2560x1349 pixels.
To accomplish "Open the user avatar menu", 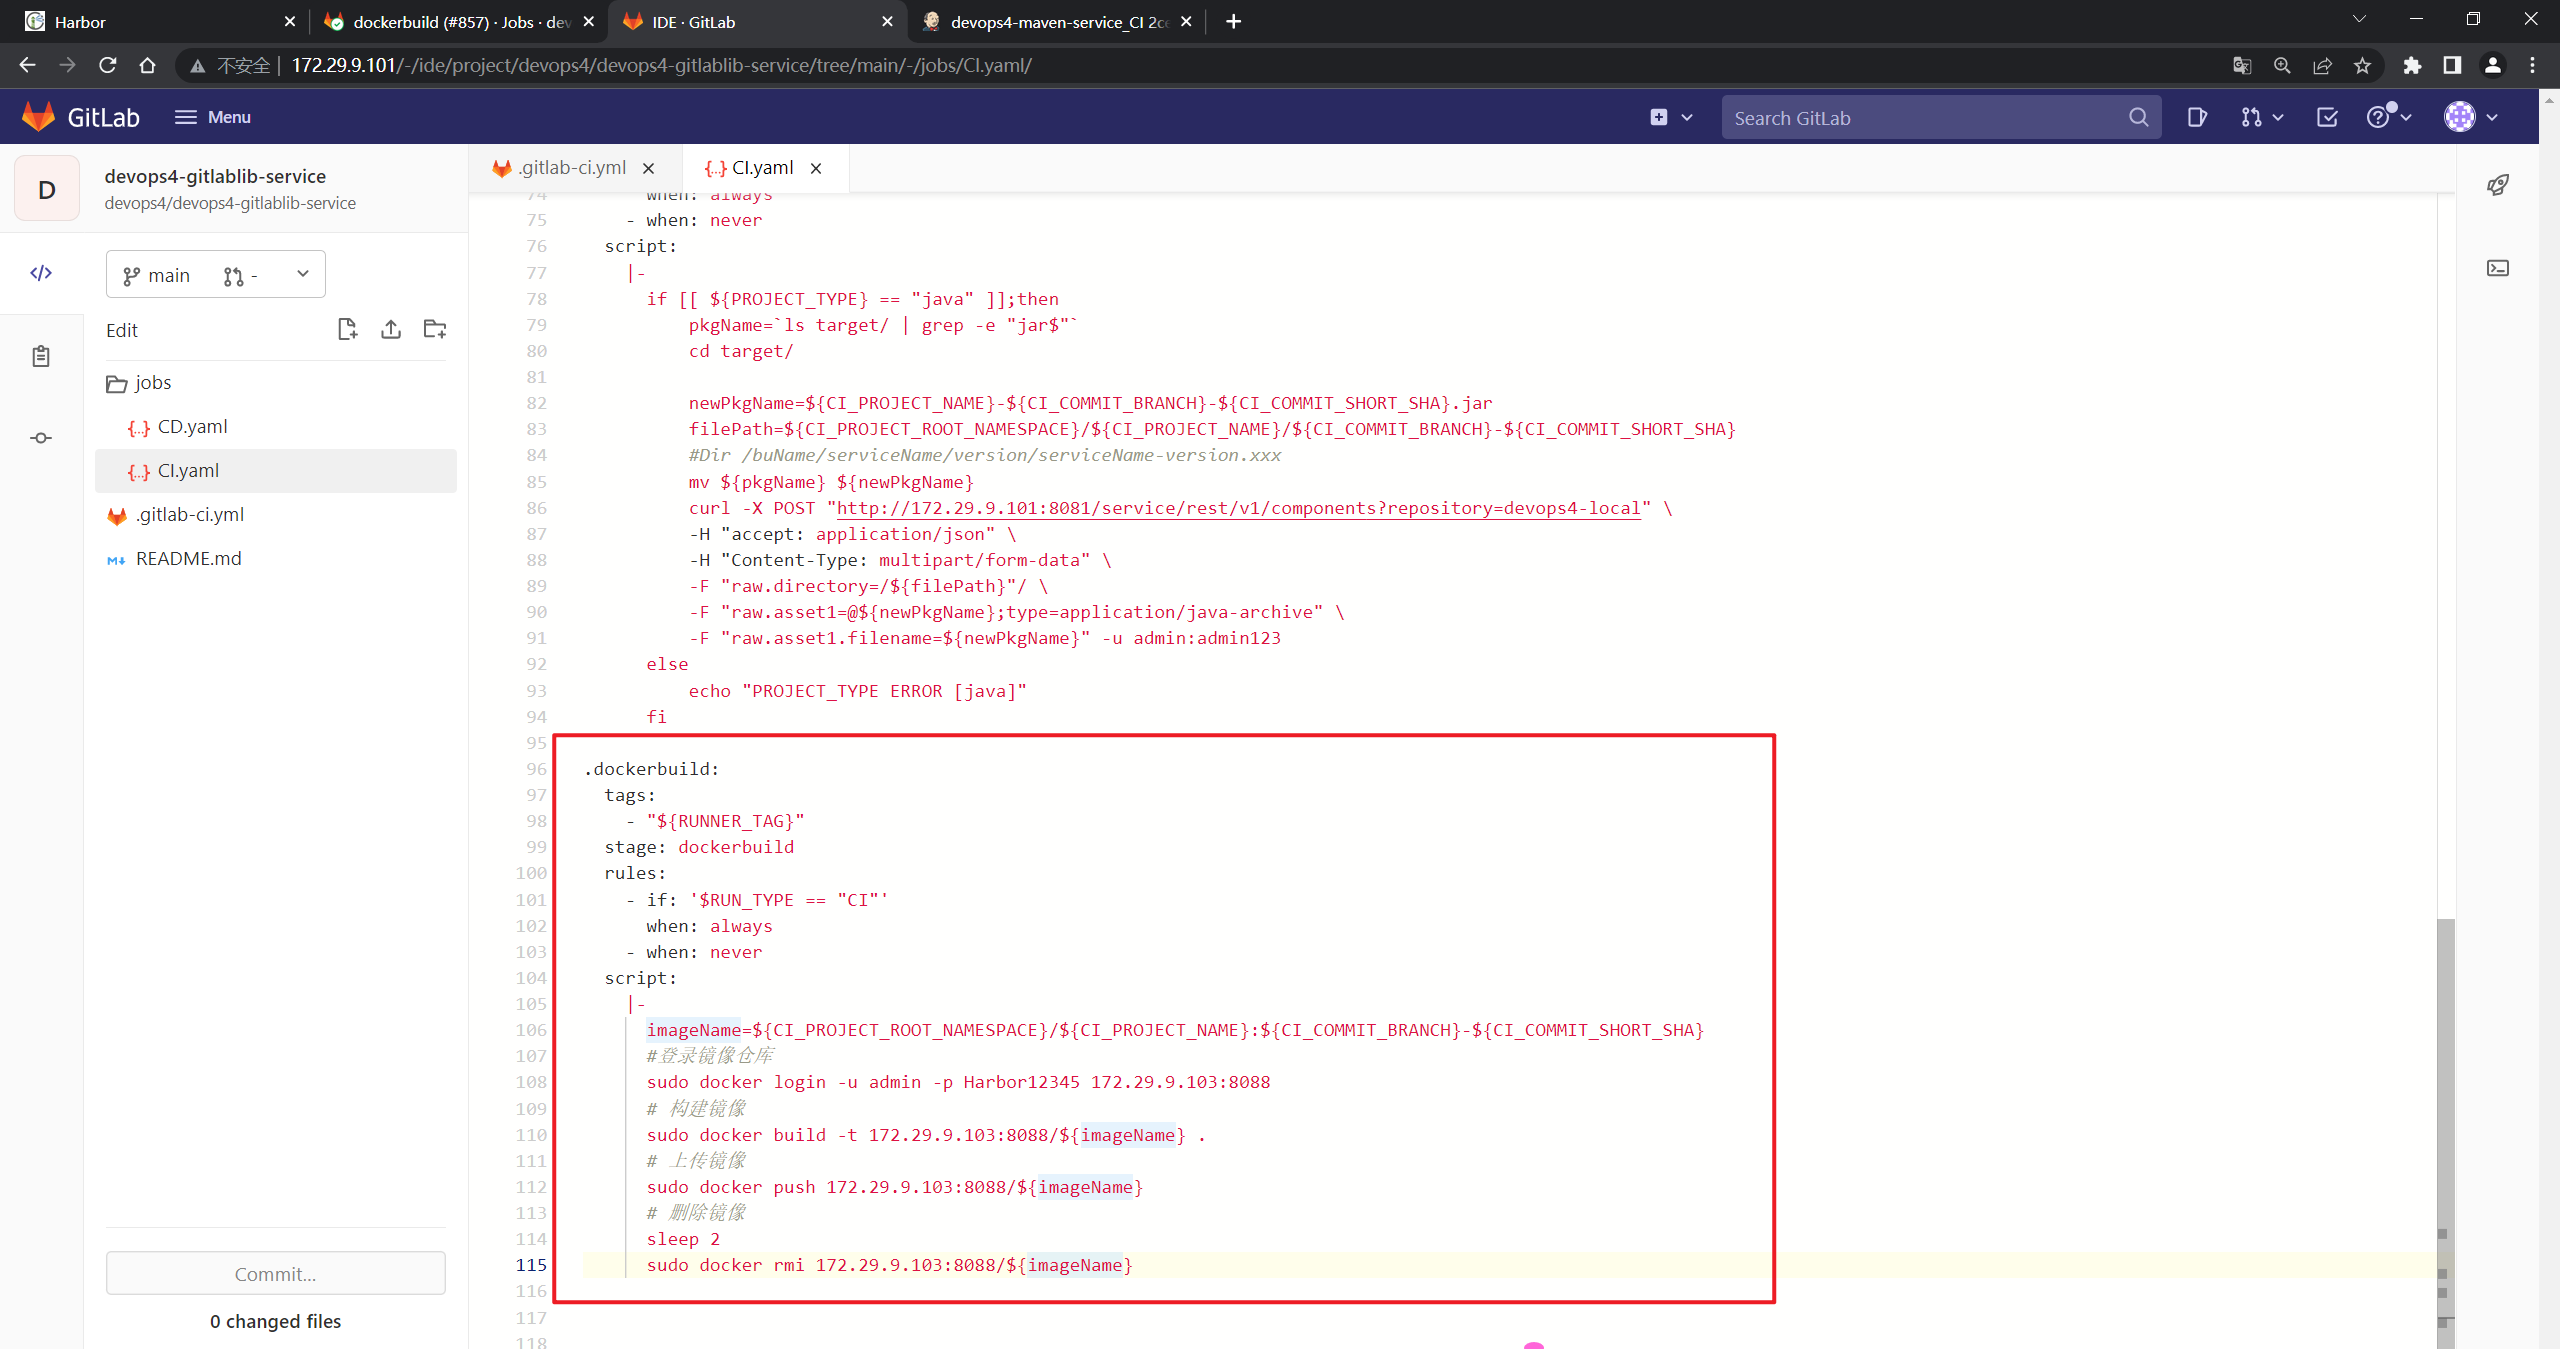I will [x=2471, y=117].
